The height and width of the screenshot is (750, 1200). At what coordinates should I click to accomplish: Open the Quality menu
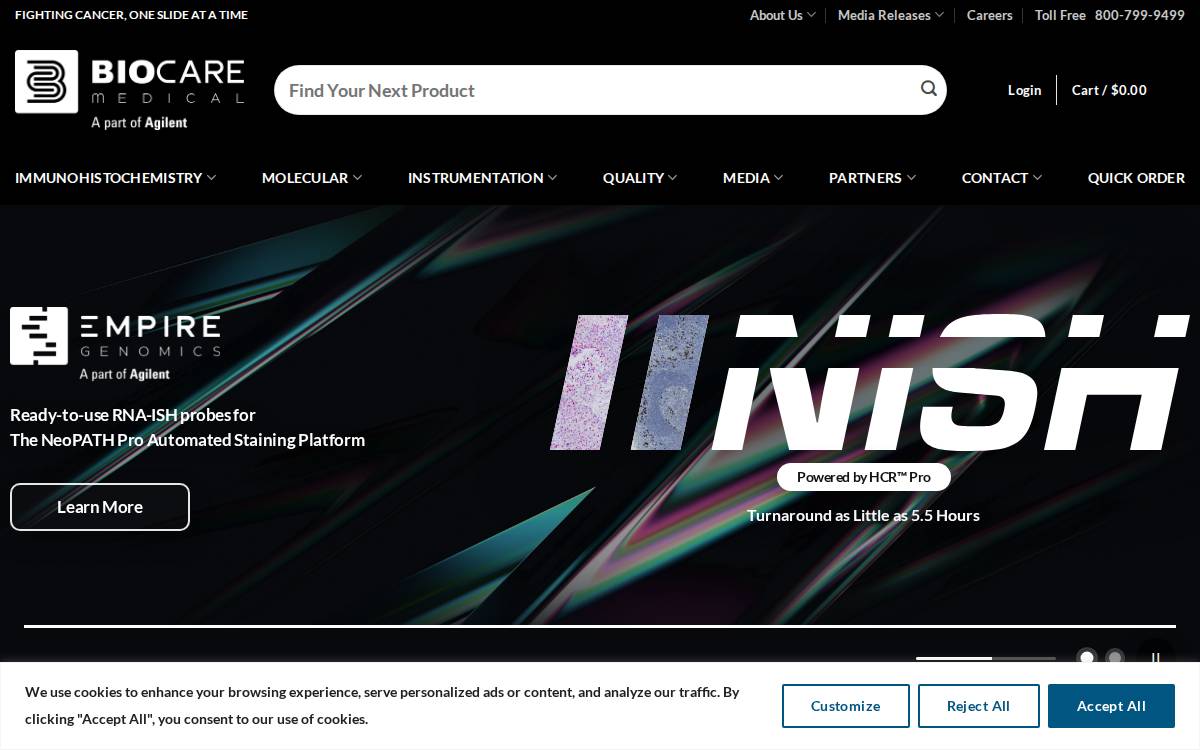tap(640, 178)
